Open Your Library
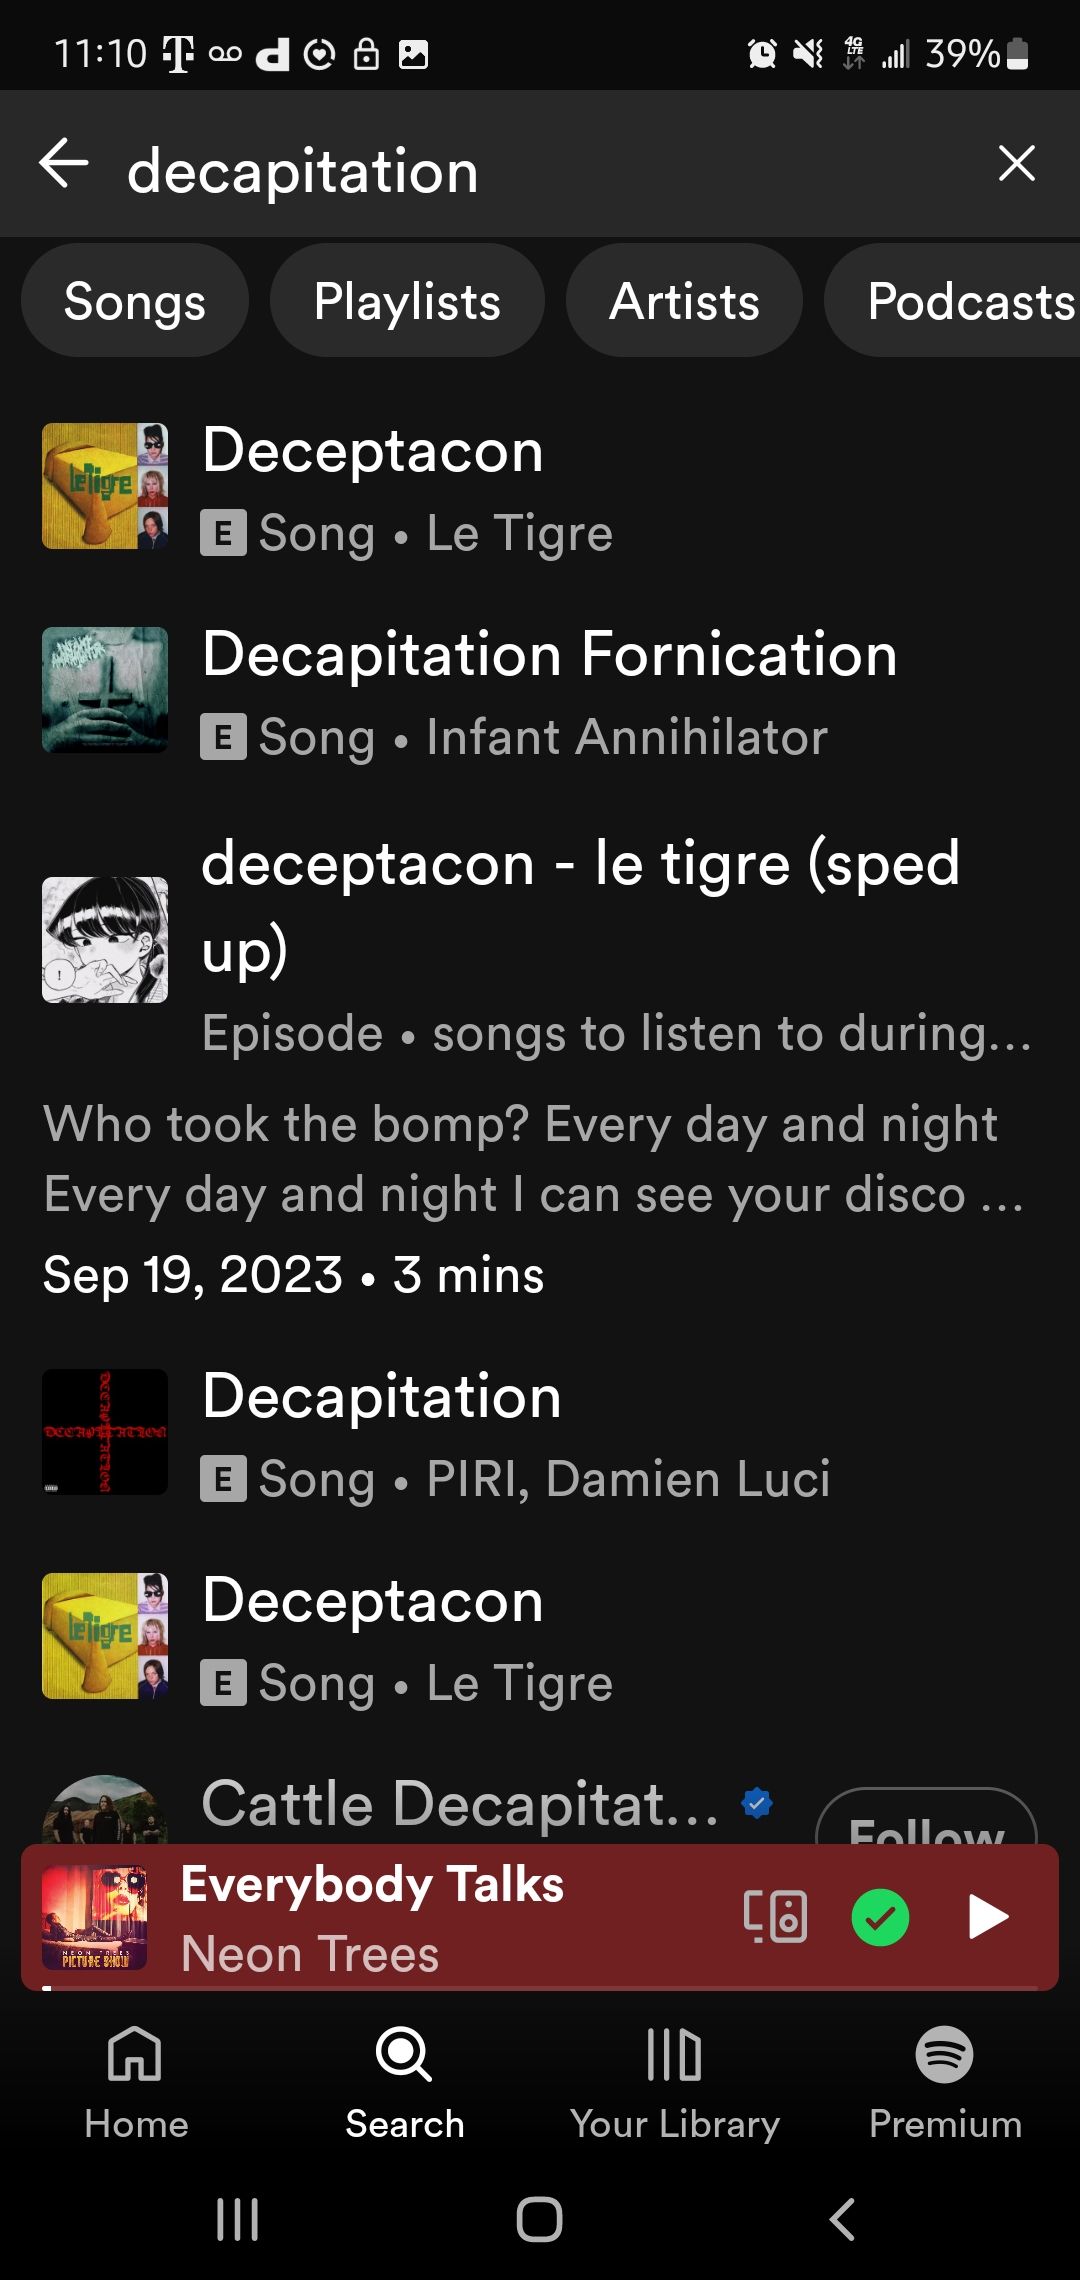Image resolution: width=1080 pixels, height=2280 pixels. (674, 2082)
